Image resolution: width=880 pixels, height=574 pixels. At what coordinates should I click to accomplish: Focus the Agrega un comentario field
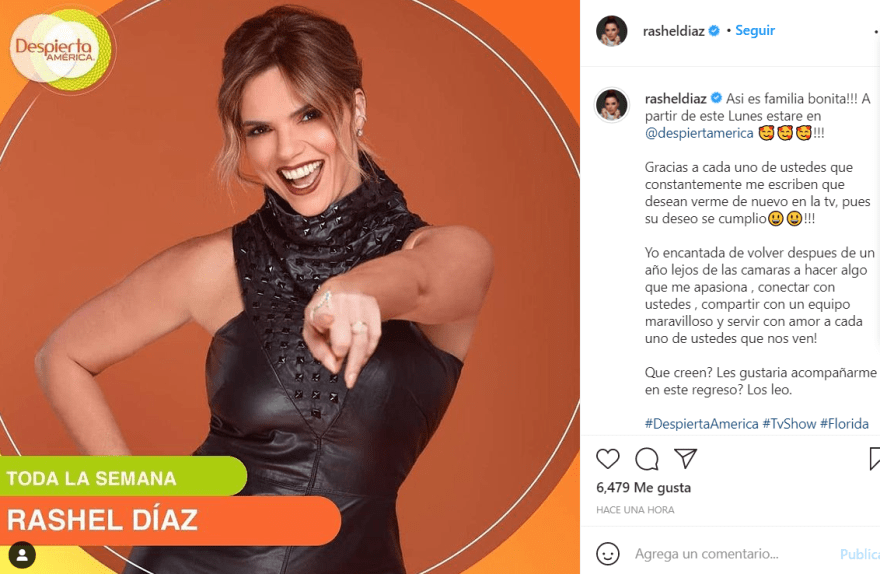730,554
